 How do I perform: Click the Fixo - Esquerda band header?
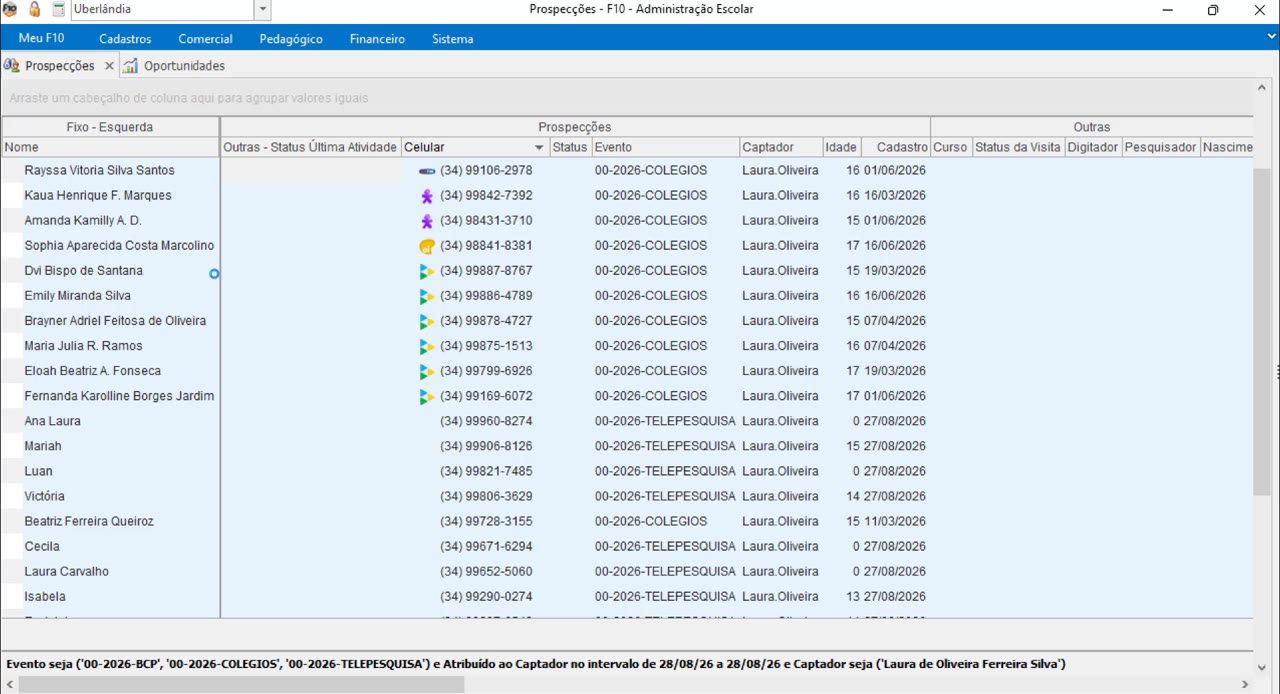[x=110, y=127]
